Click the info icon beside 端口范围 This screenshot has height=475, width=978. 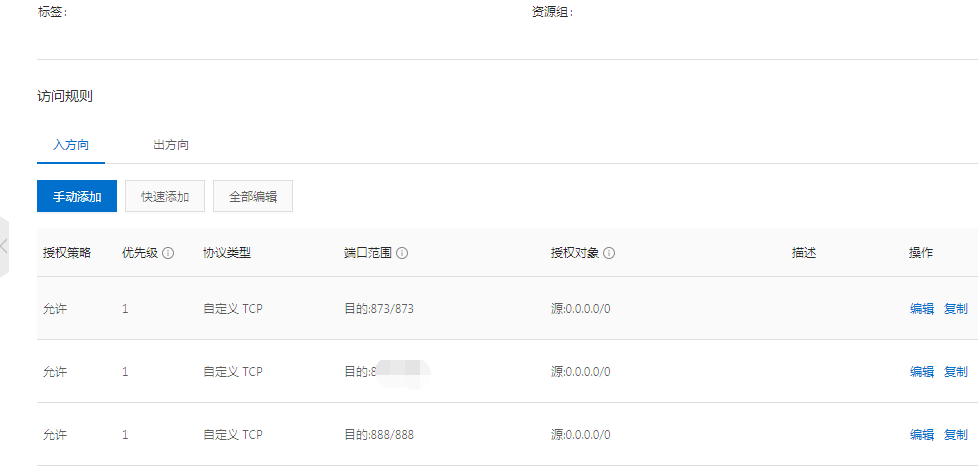[x=402, y=253]
